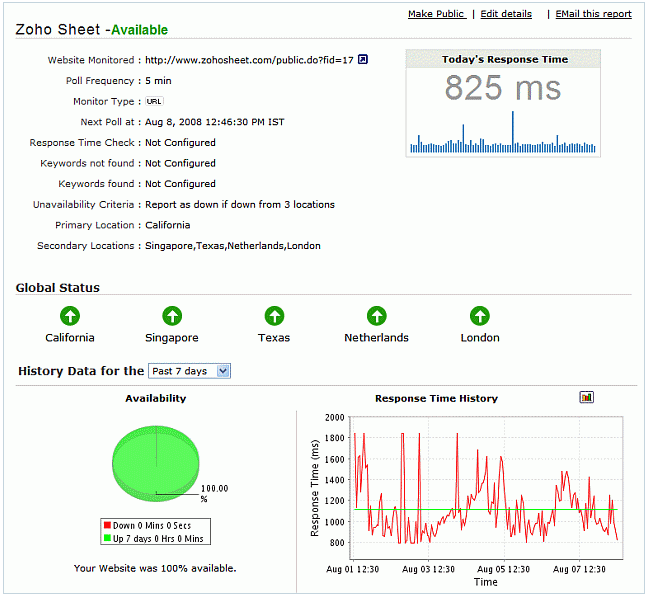Click the Response Time History heading
649x597 pixels.
point(436,398)
